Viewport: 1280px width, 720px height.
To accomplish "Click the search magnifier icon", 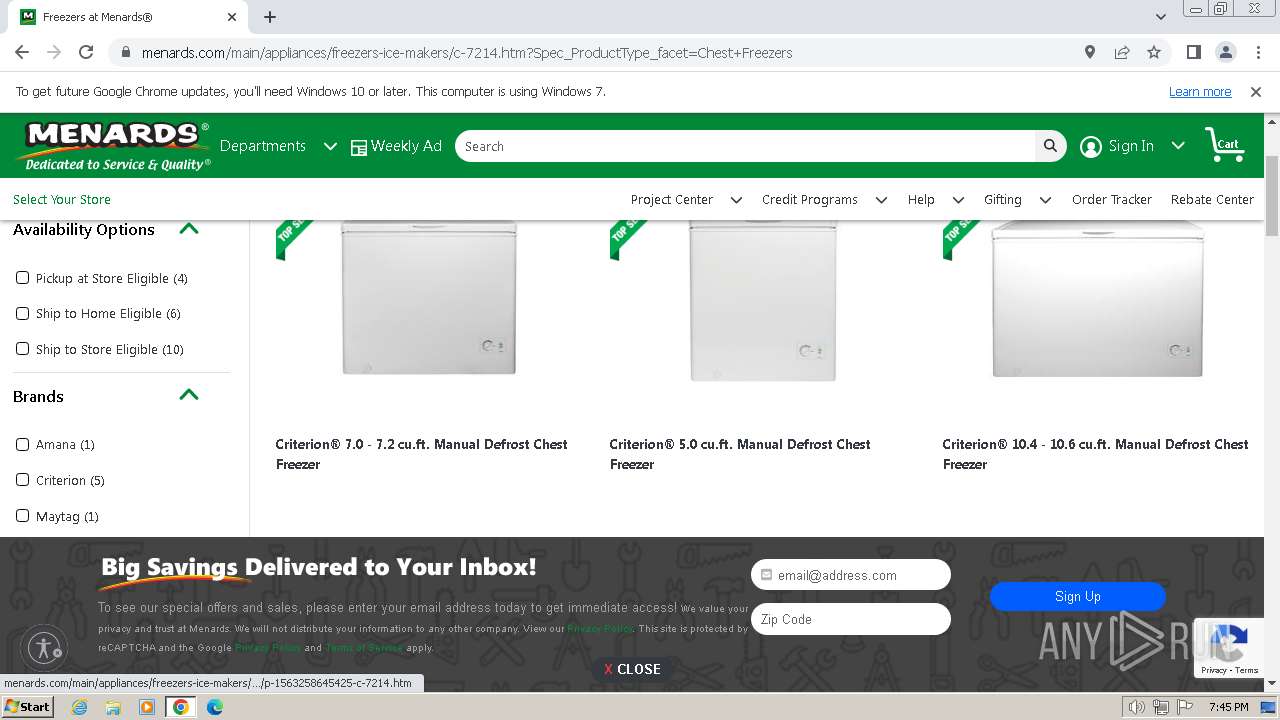I will pyautogui.click(x=1050, y=146).
